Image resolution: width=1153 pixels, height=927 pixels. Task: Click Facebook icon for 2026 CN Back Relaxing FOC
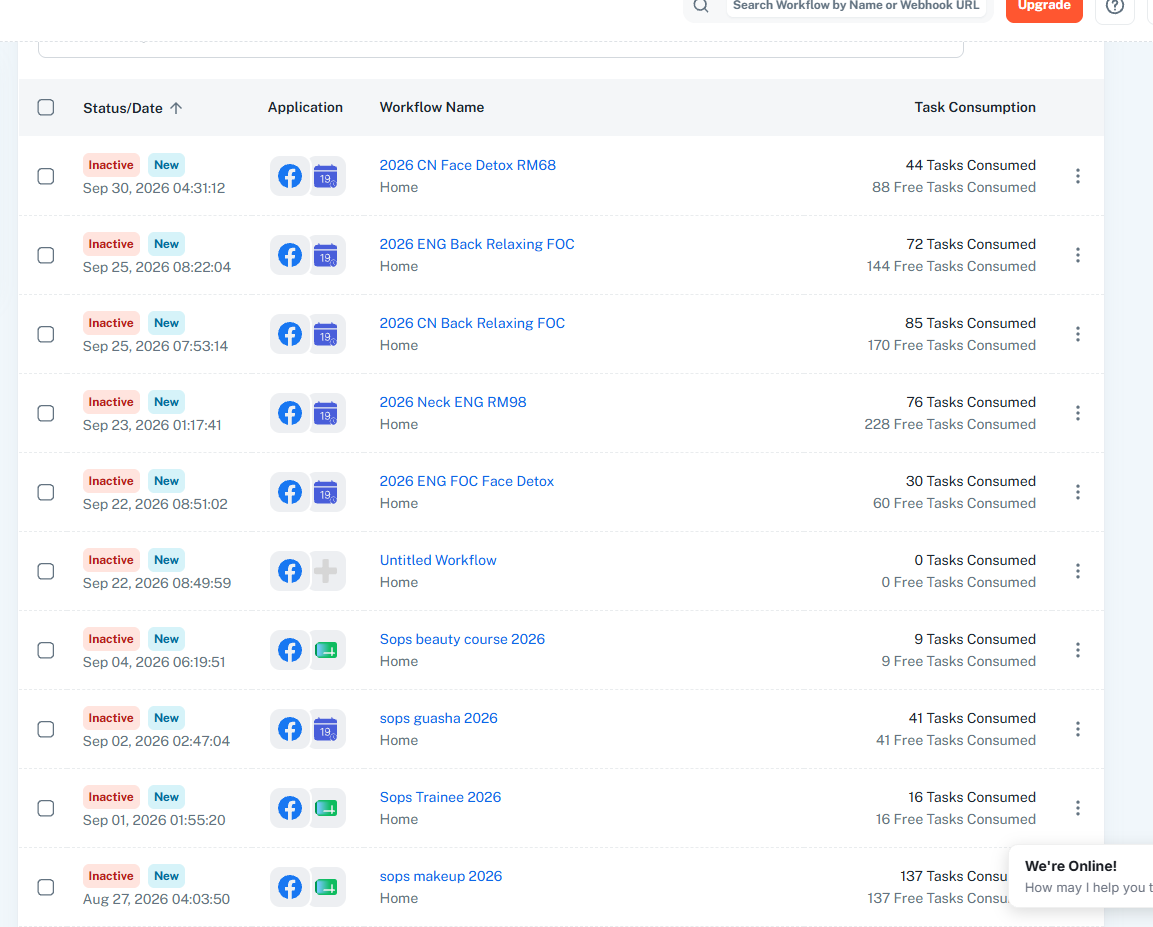(290, 334)
